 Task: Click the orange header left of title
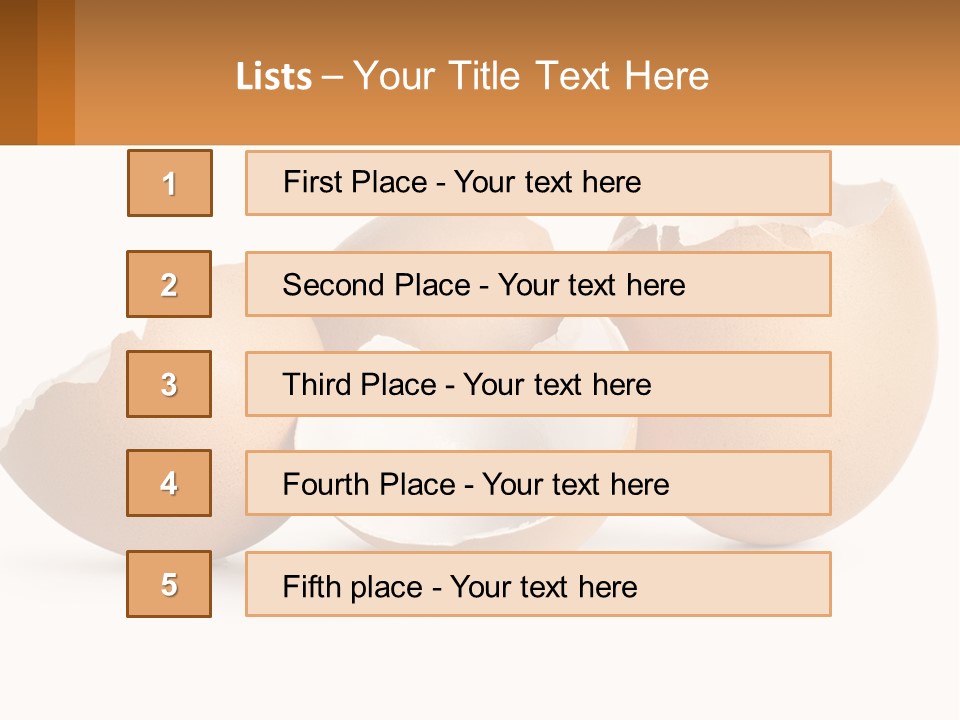[x=150, y=76]
